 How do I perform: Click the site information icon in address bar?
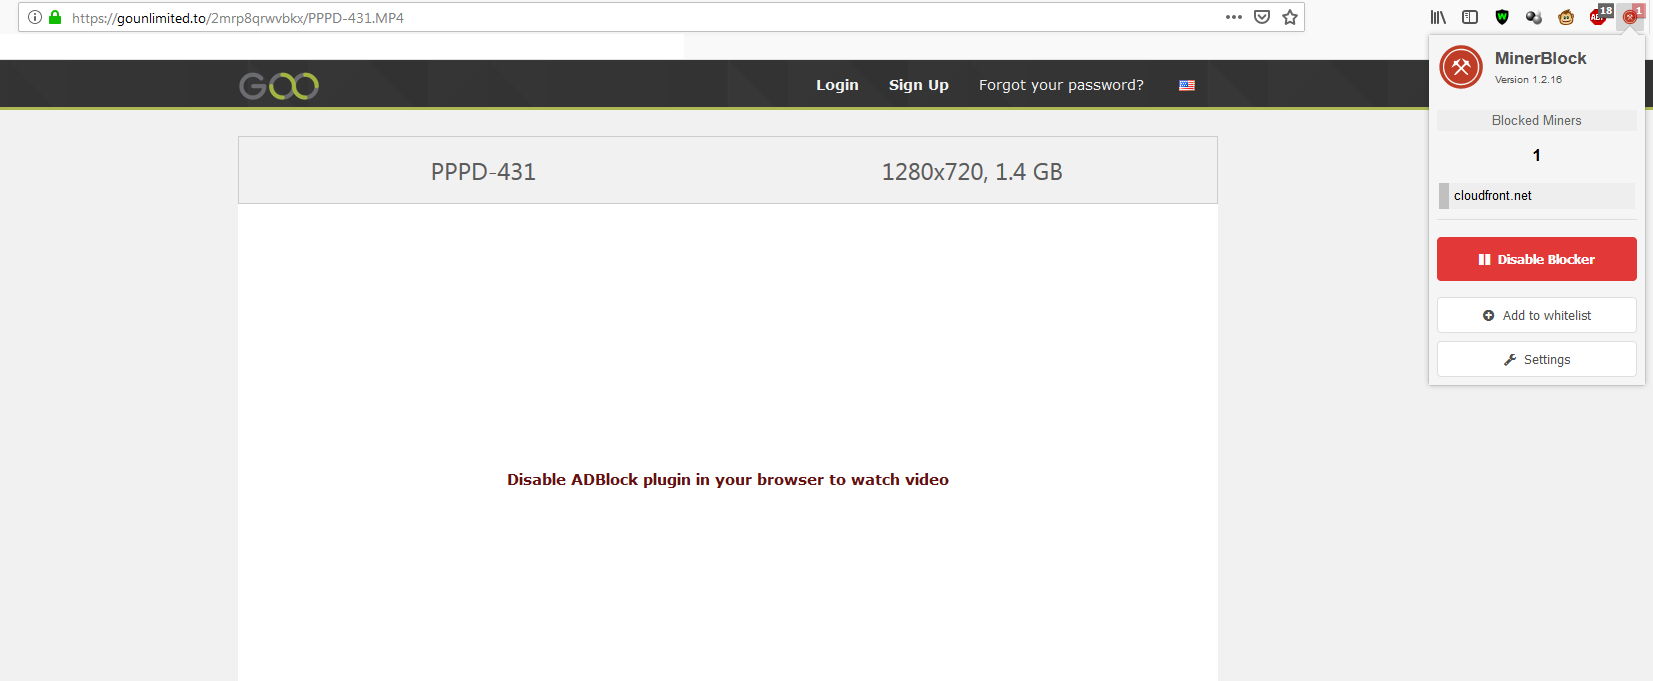(35, 17)
